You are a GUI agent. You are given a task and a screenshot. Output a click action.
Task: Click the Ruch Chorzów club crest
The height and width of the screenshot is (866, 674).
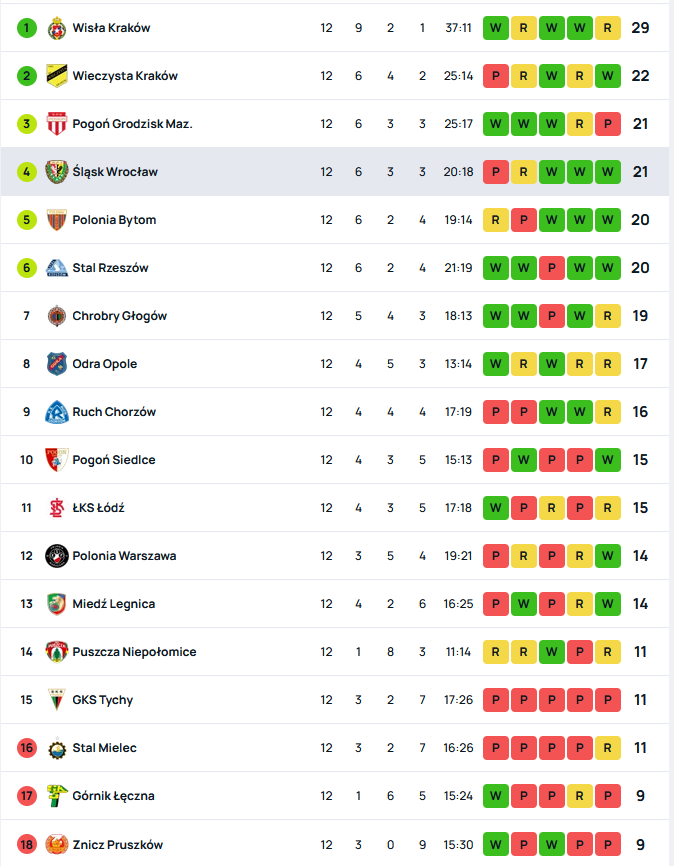57,412
